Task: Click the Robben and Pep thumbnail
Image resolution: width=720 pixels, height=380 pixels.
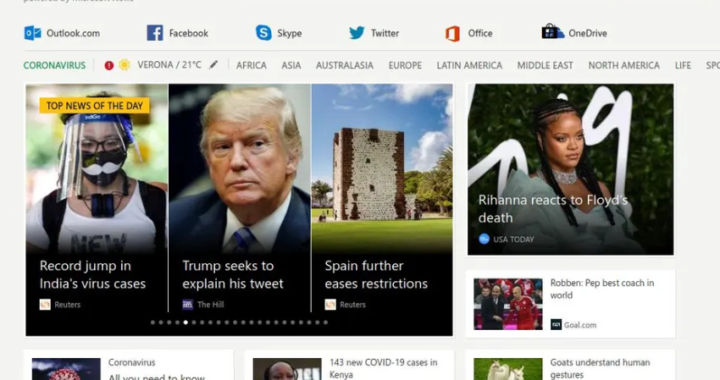Action: pyautogui.click(x=508, y=304)
